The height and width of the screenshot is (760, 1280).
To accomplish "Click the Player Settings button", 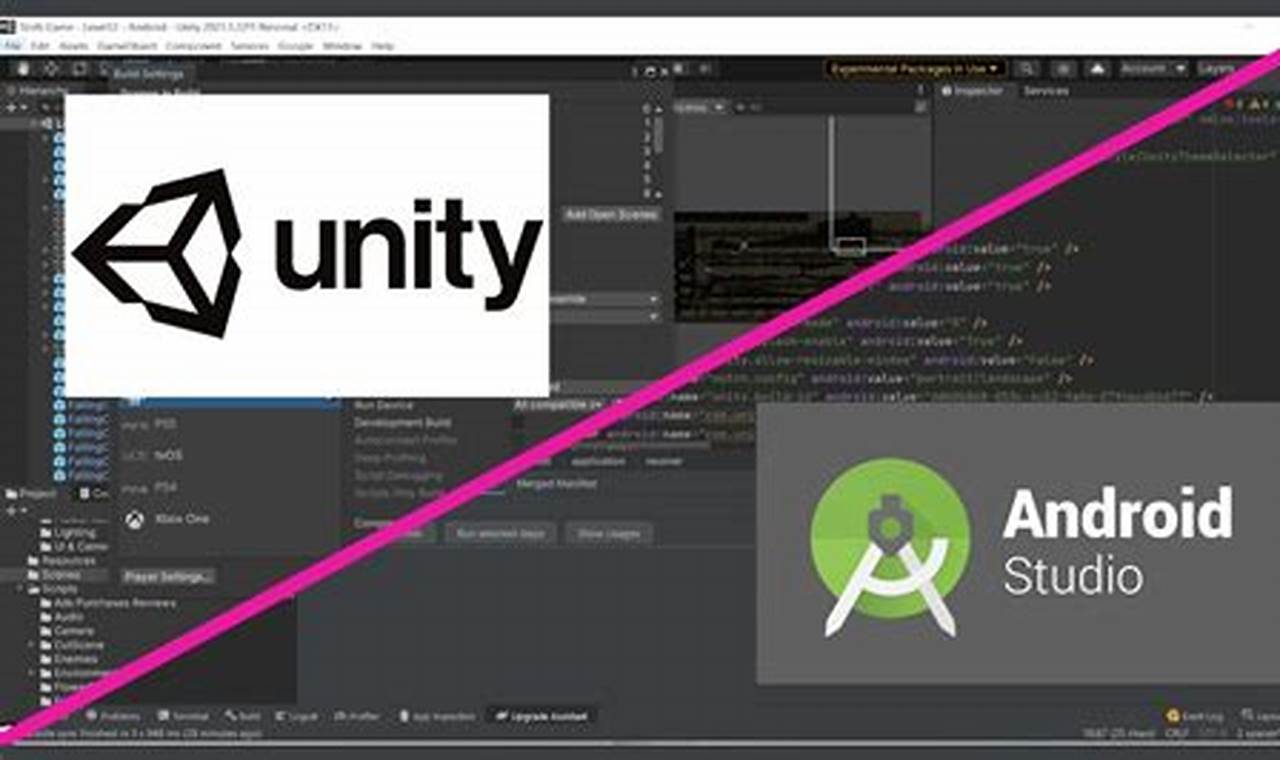I will click(x=168, y=577).
